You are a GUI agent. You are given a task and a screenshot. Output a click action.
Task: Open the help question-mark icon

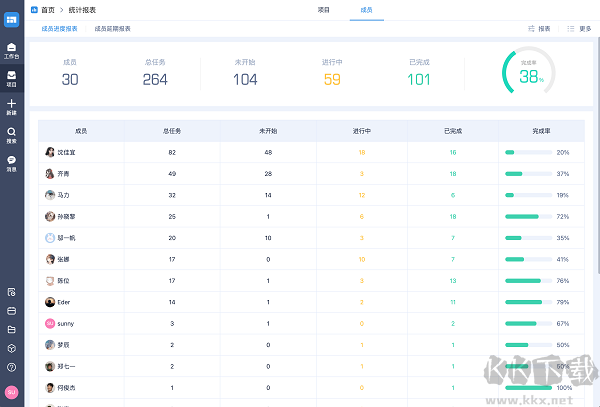(x=11, y=367)
